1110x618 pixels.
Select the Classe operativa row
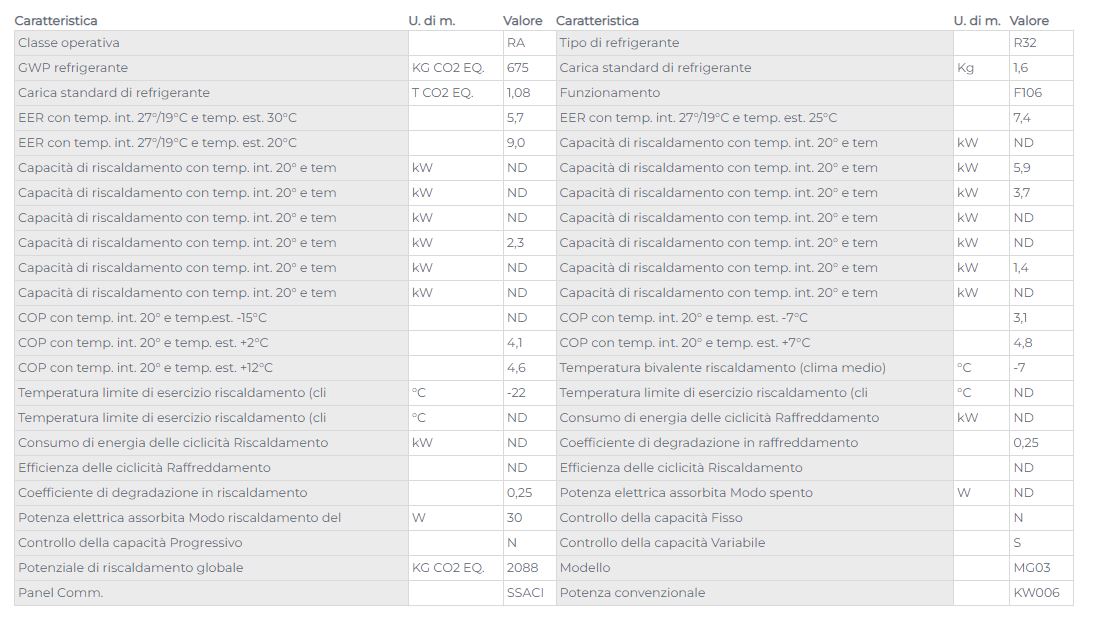(285, 42)
